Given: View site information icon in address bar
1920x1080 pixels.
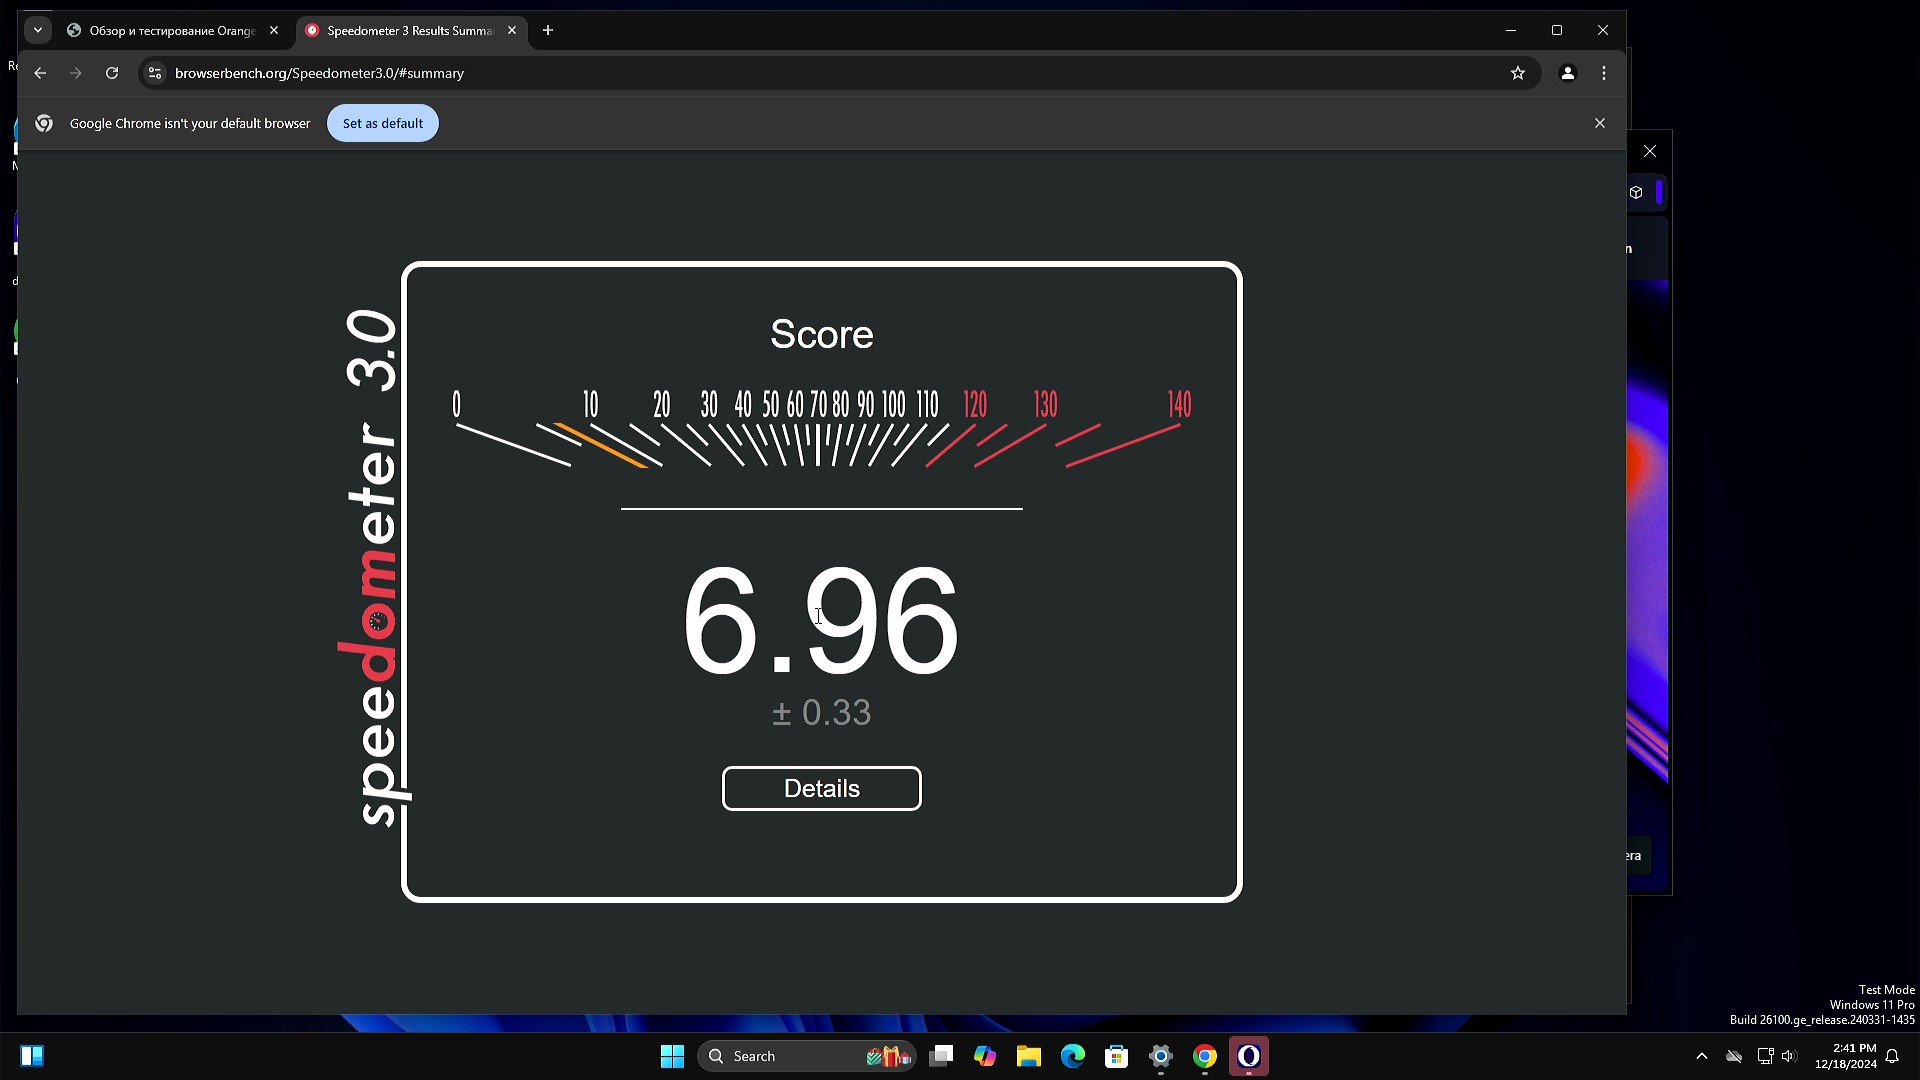Looking at the screenshot, I should (154, 73).
